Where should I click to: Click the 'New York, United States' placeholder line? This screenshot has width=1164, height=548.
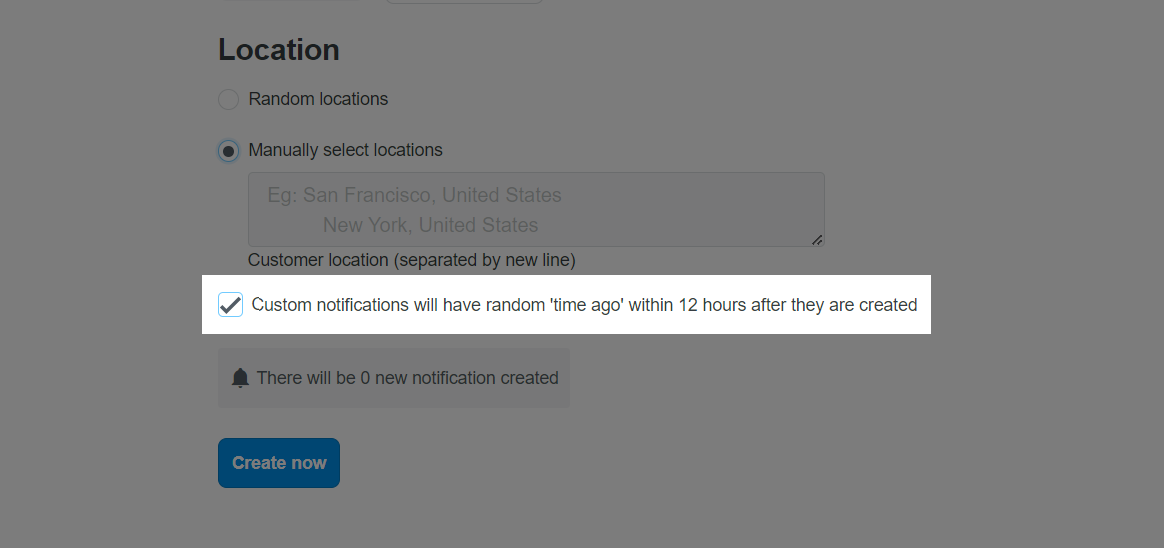(431, 225)
